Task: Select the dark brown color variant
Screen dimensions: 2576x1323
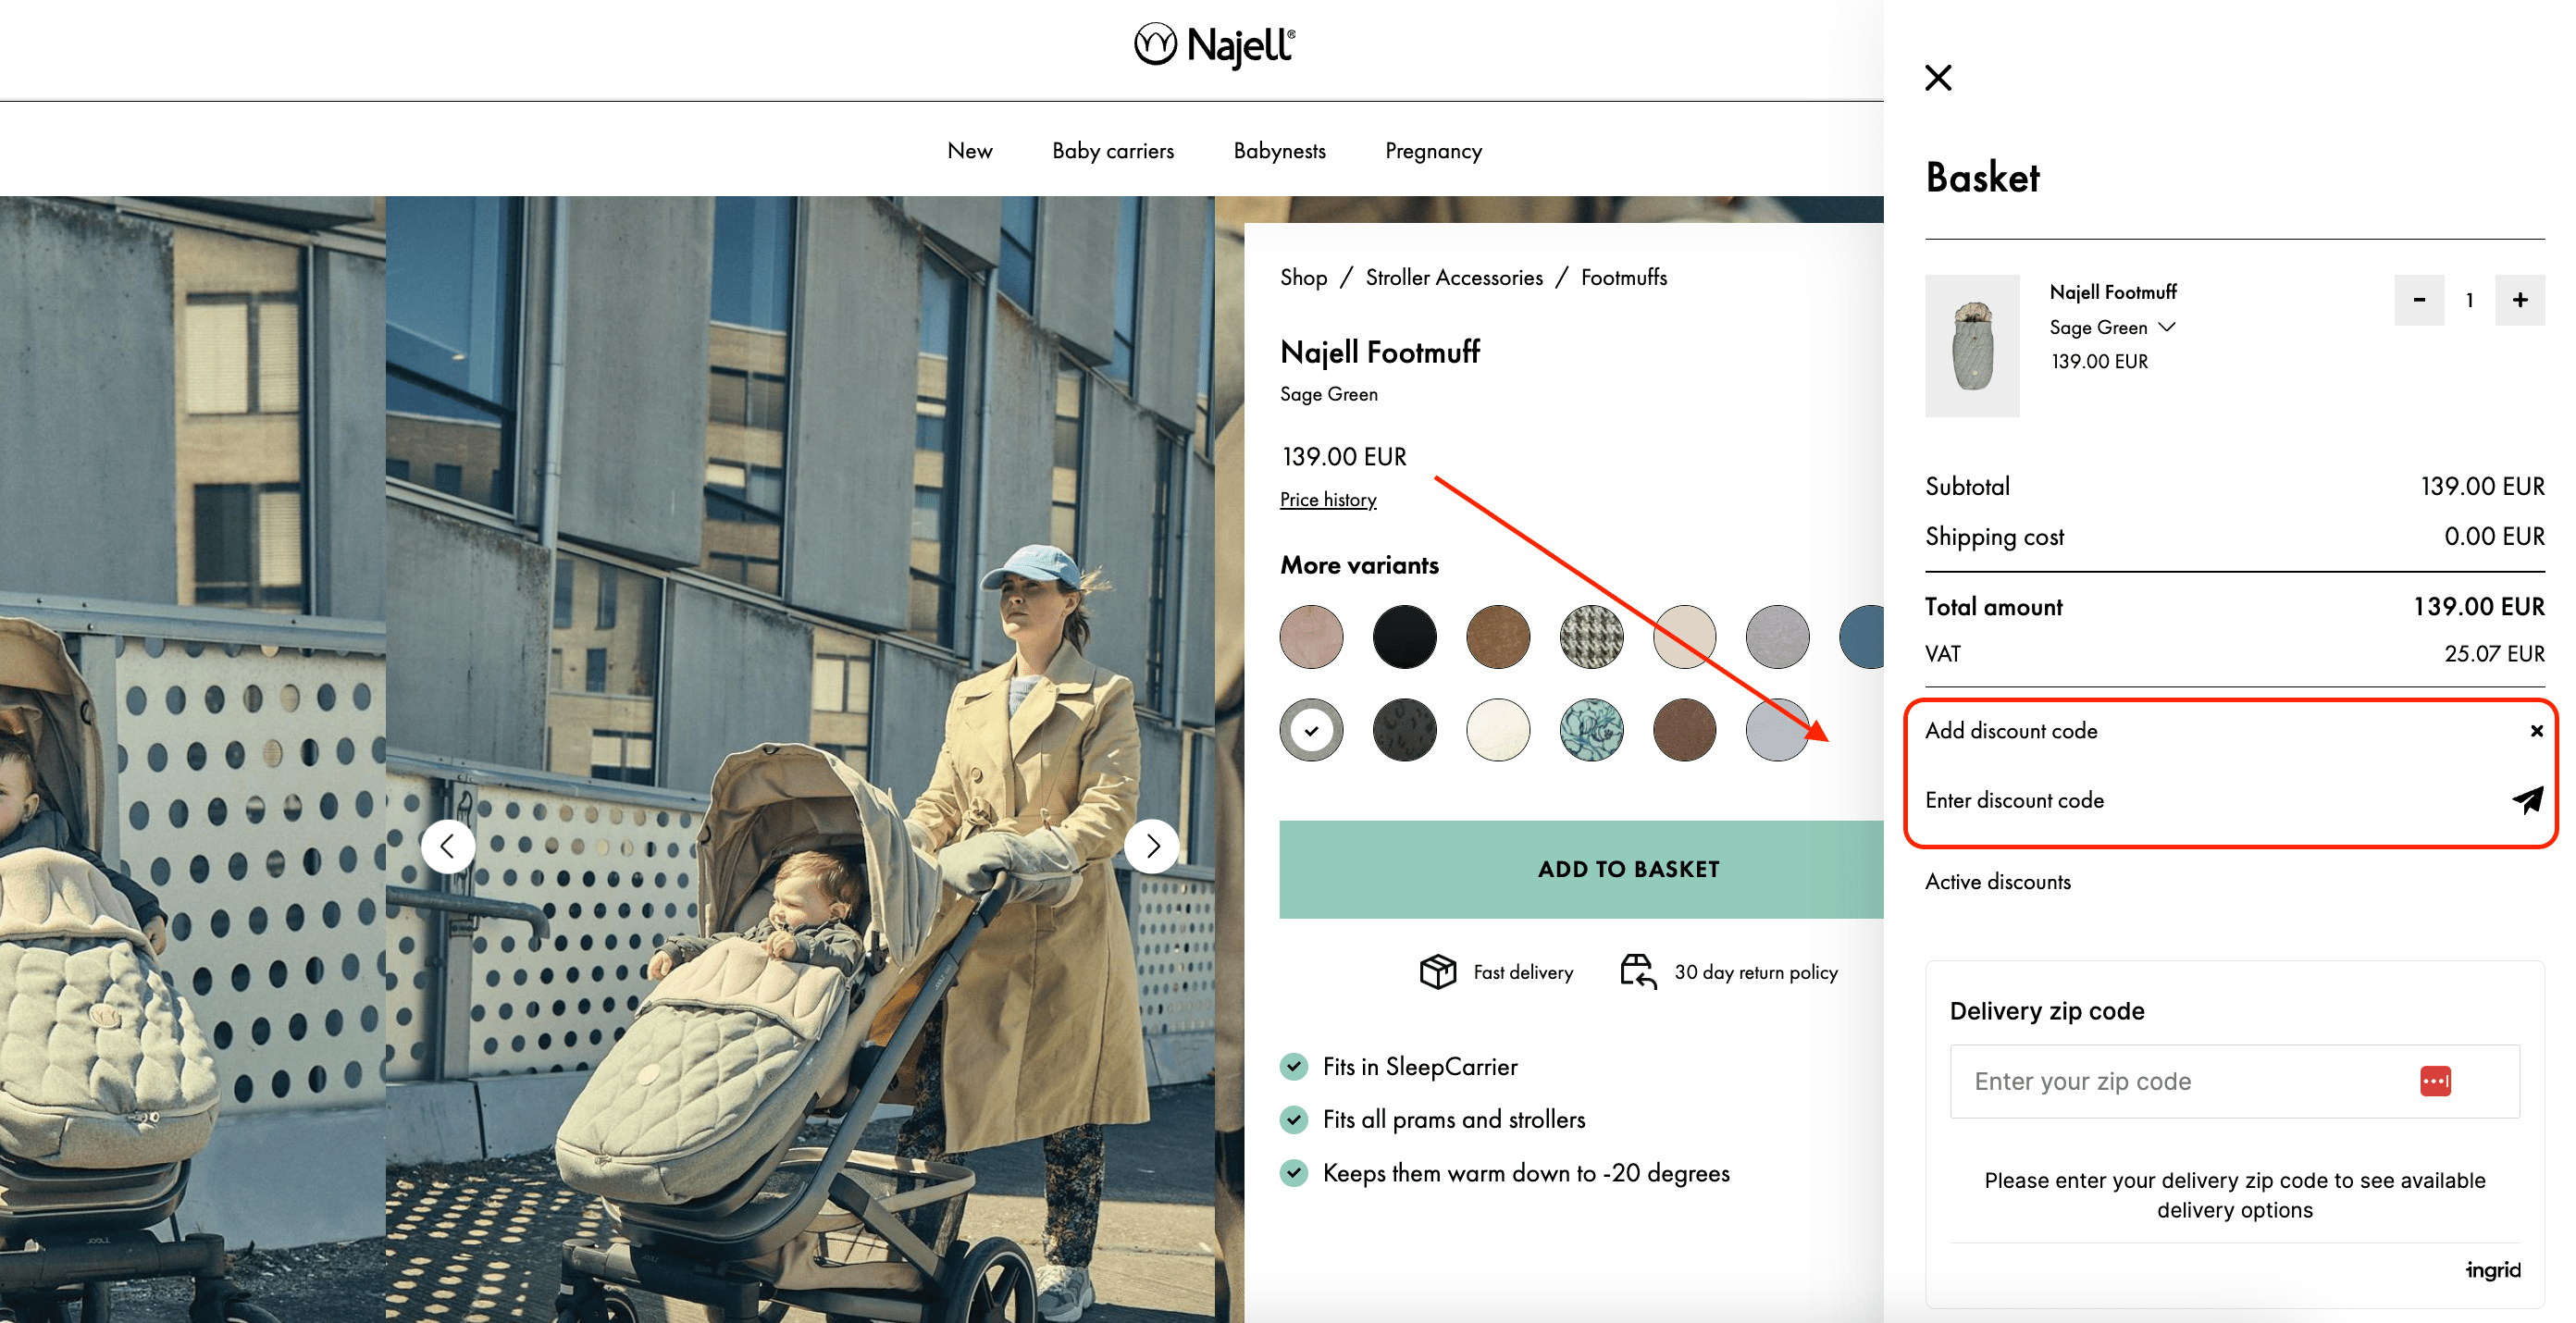Action: pos(1684,729)
